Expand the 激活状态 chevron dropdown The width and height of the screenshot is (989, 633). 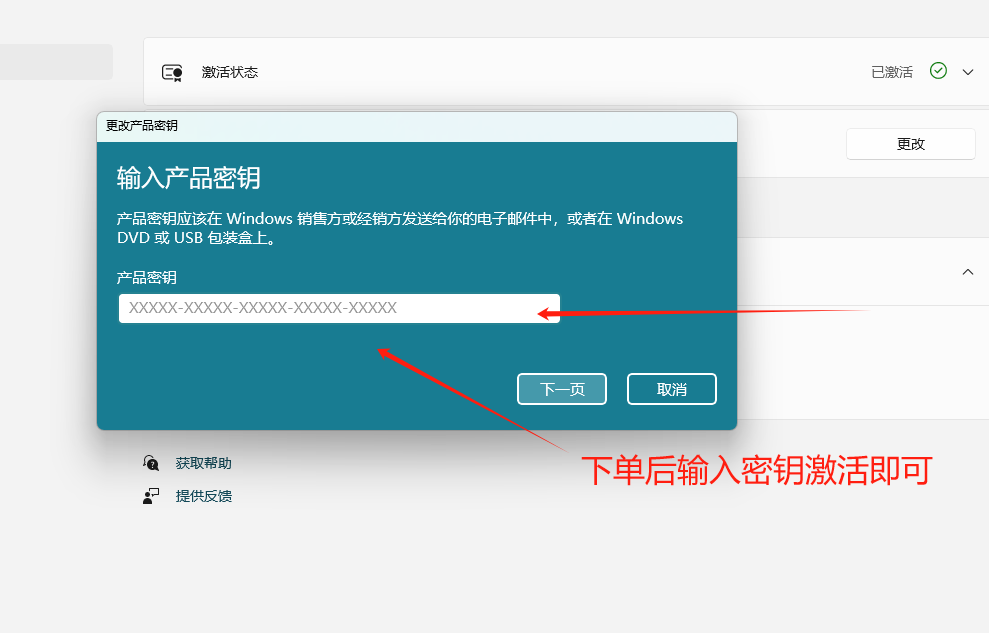pos(968,72)
